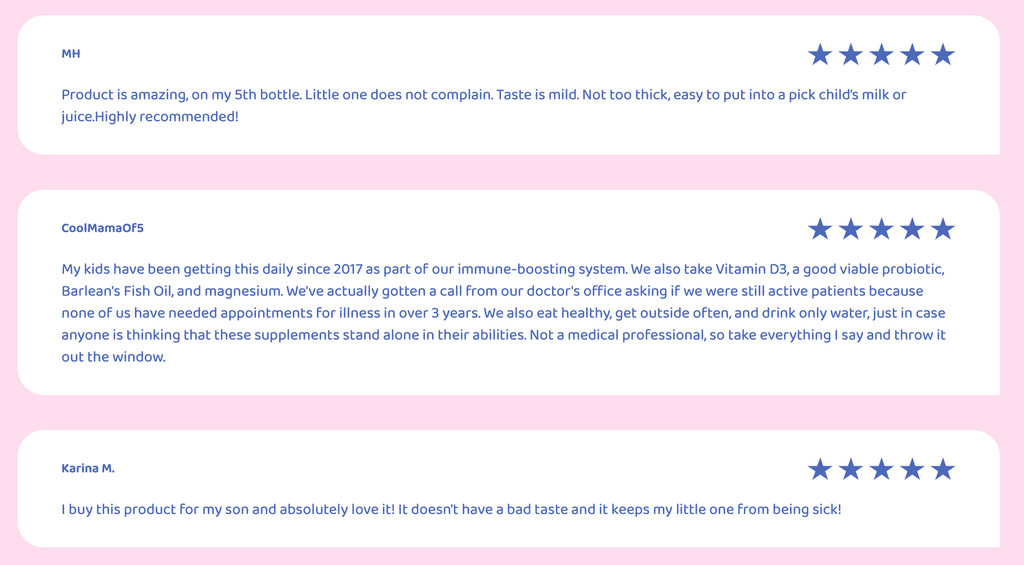Select the third star in MH's review
The width and height of the screenshot is (1024, 565).
(881, 55)
